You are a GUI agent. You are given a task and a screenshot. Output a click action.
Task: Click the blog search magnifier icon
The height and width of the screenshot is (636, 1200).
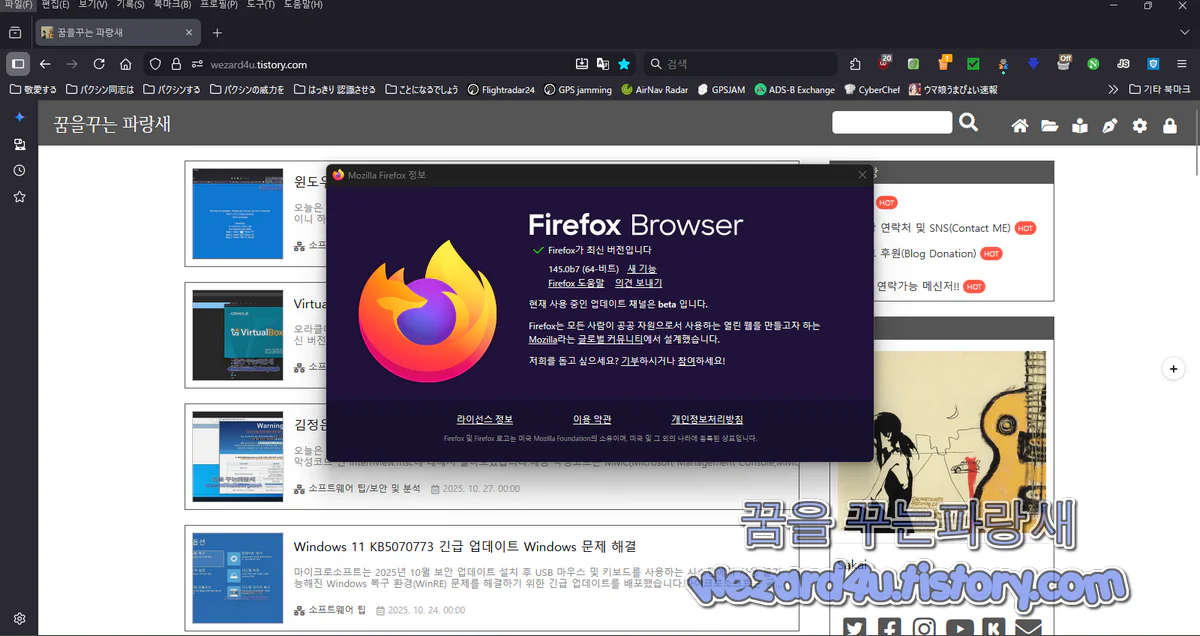pos(968,122)
